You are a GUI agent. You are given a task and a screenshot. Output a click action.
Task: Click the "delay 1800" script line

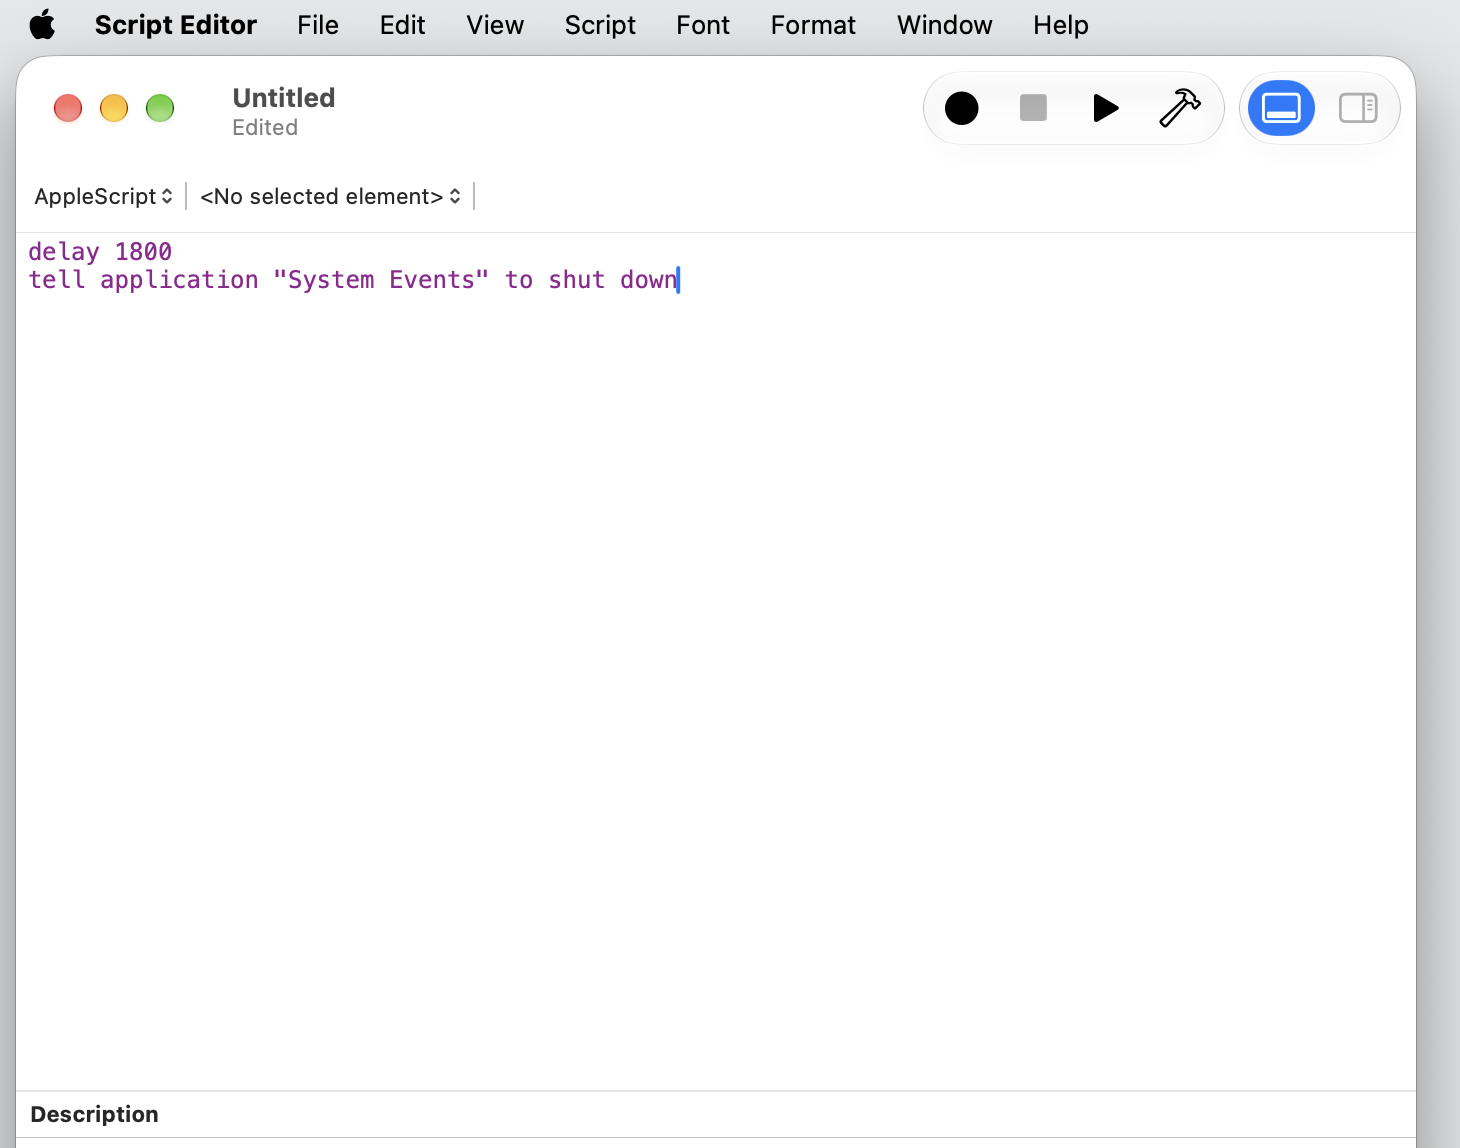100,252
